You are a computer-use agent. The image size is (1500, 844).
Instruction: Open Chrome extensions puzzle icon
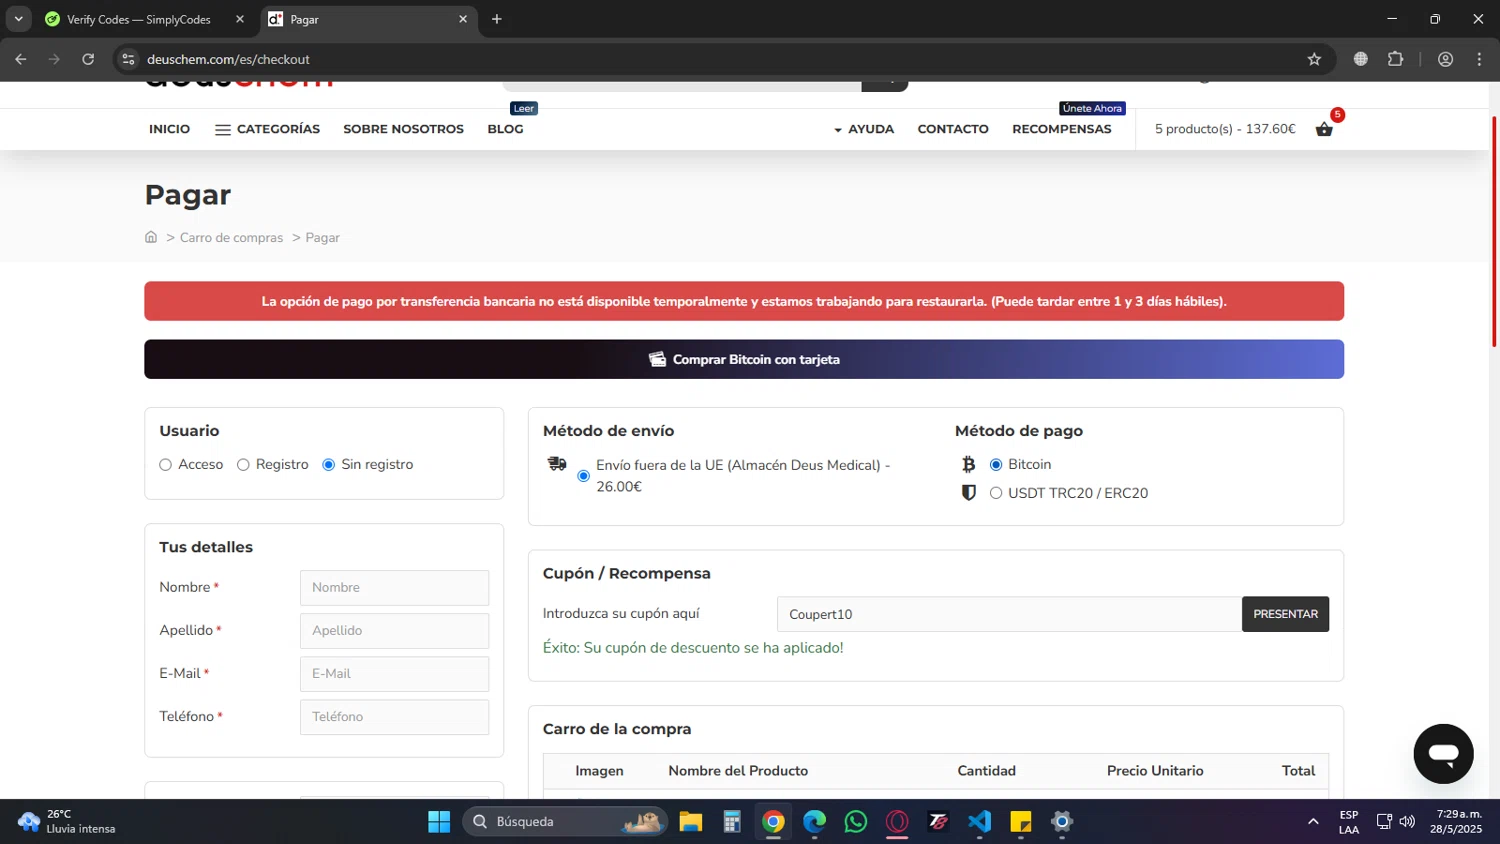point(1395,59)
